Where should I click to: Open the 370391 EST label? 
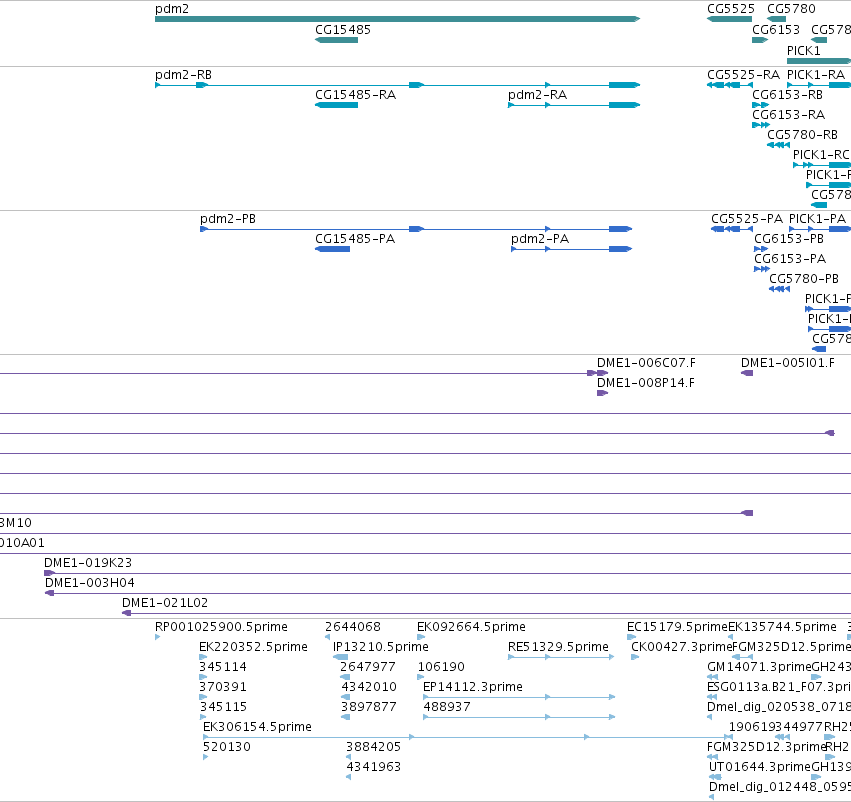(223, 688)
